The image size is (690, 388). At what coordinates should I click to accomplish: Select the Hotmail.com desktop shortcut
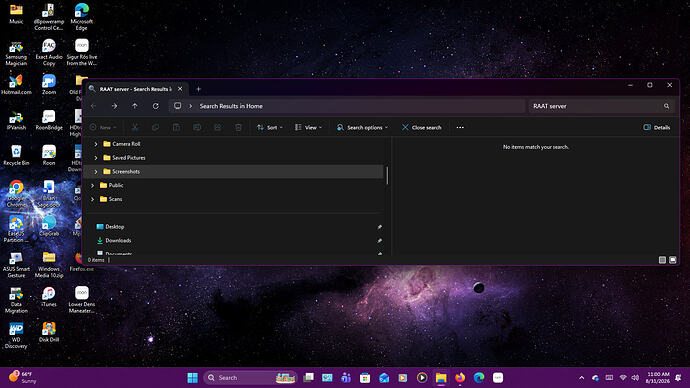coord(16,84)
